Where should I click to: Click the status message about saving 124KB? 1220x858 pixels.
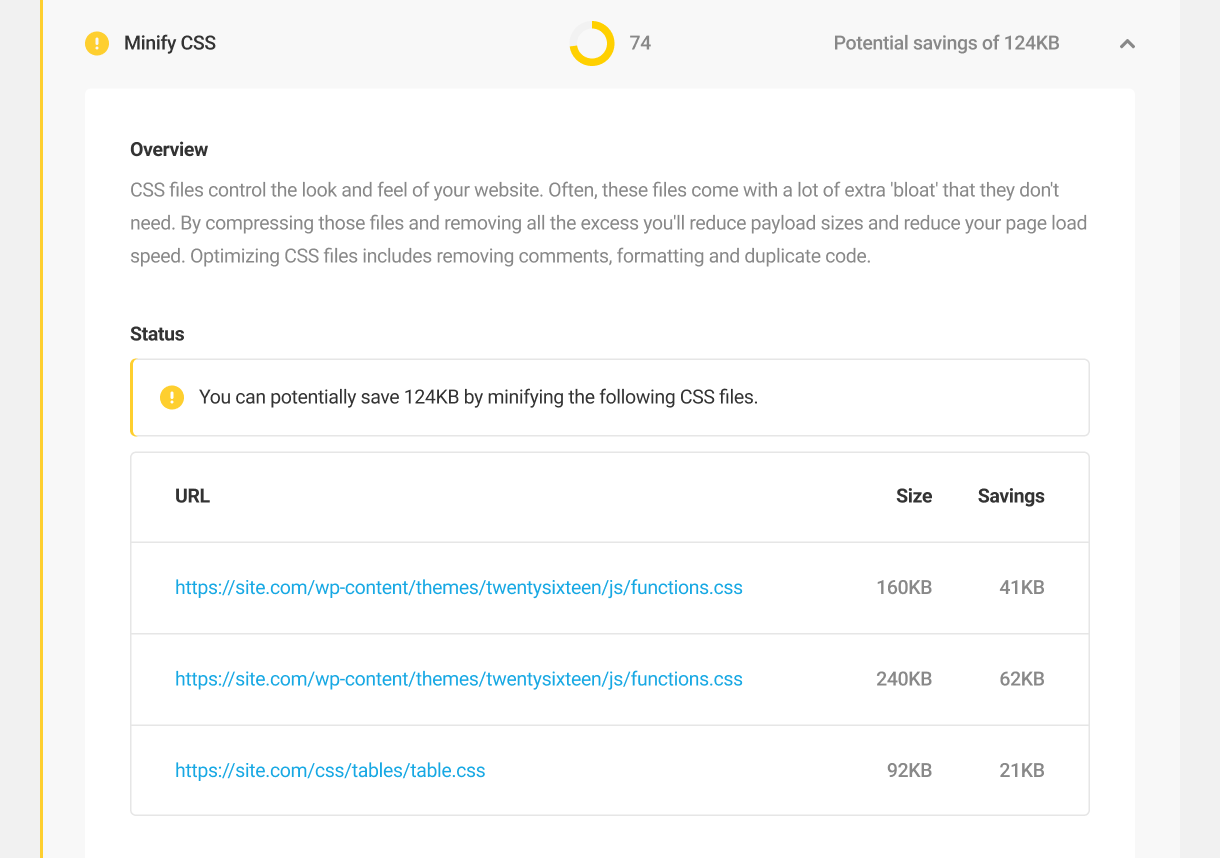pos(479,397)
